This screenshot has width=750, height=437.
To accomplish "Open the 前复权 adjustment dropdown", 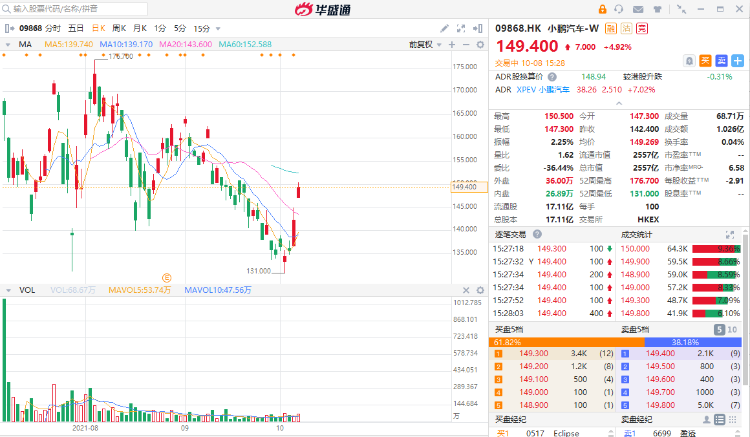I will 425,44.
